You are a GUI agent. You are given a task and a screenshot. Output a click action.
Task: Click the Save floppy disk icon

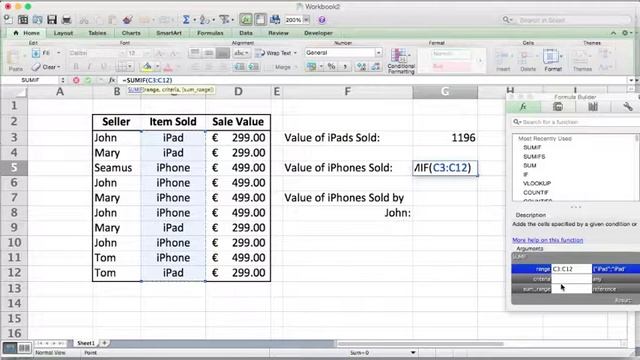52,19
